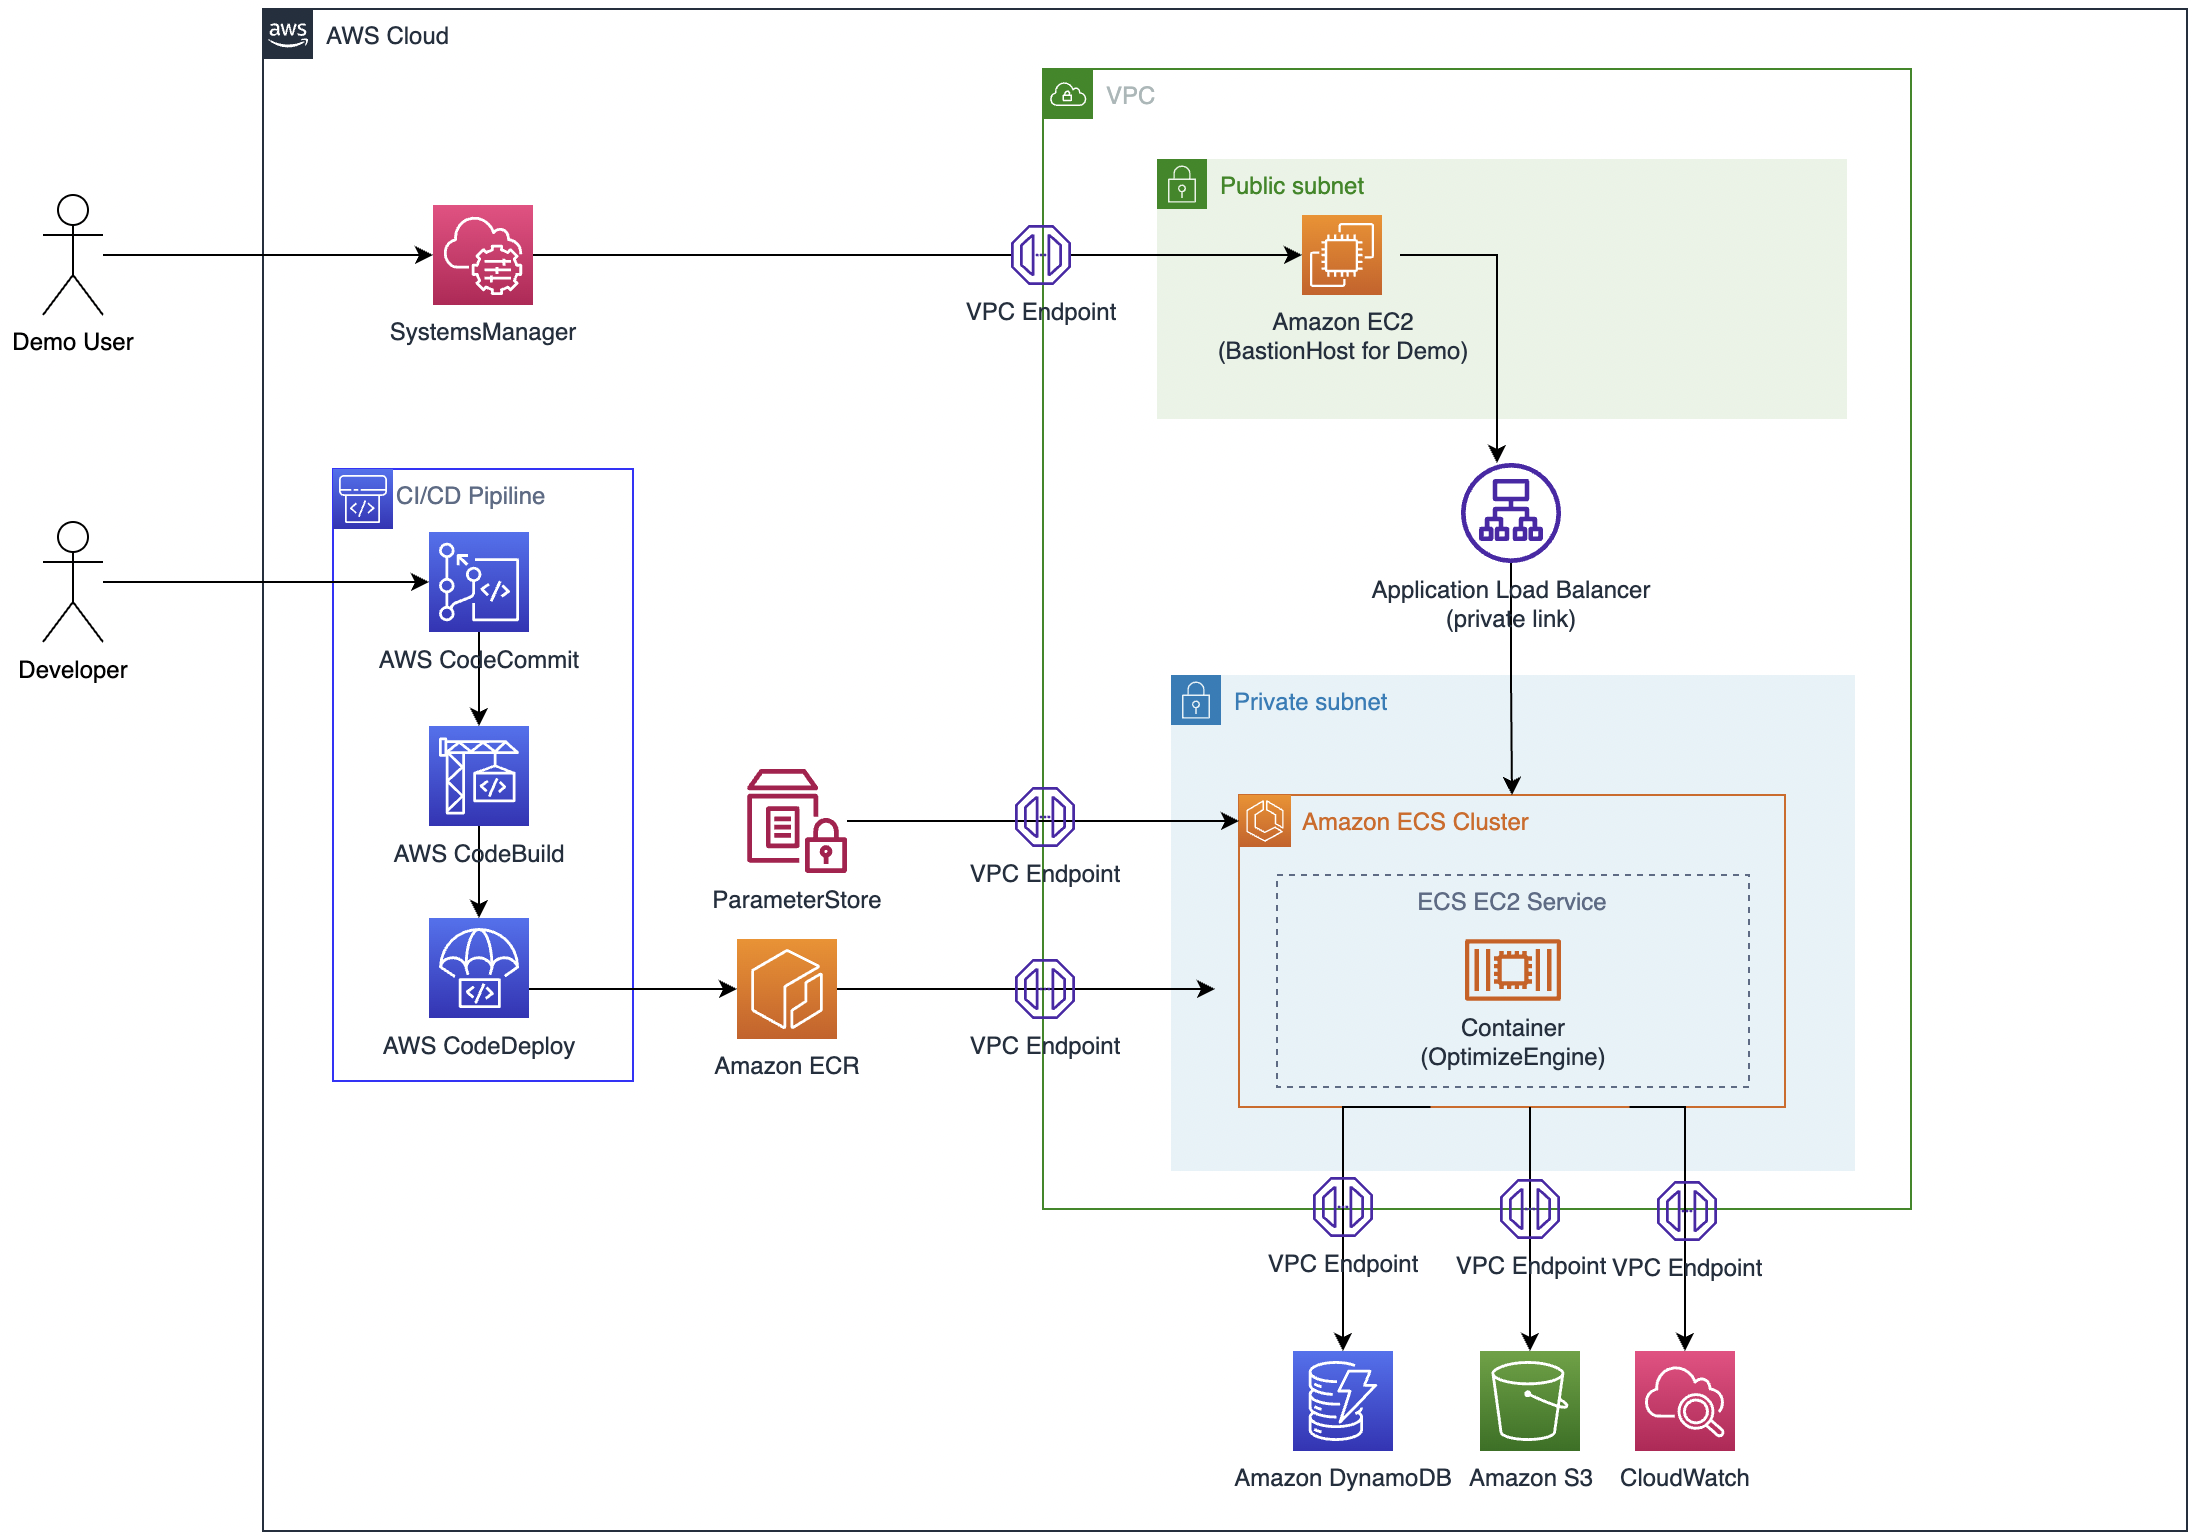Select the Developer actor figure

72,581
